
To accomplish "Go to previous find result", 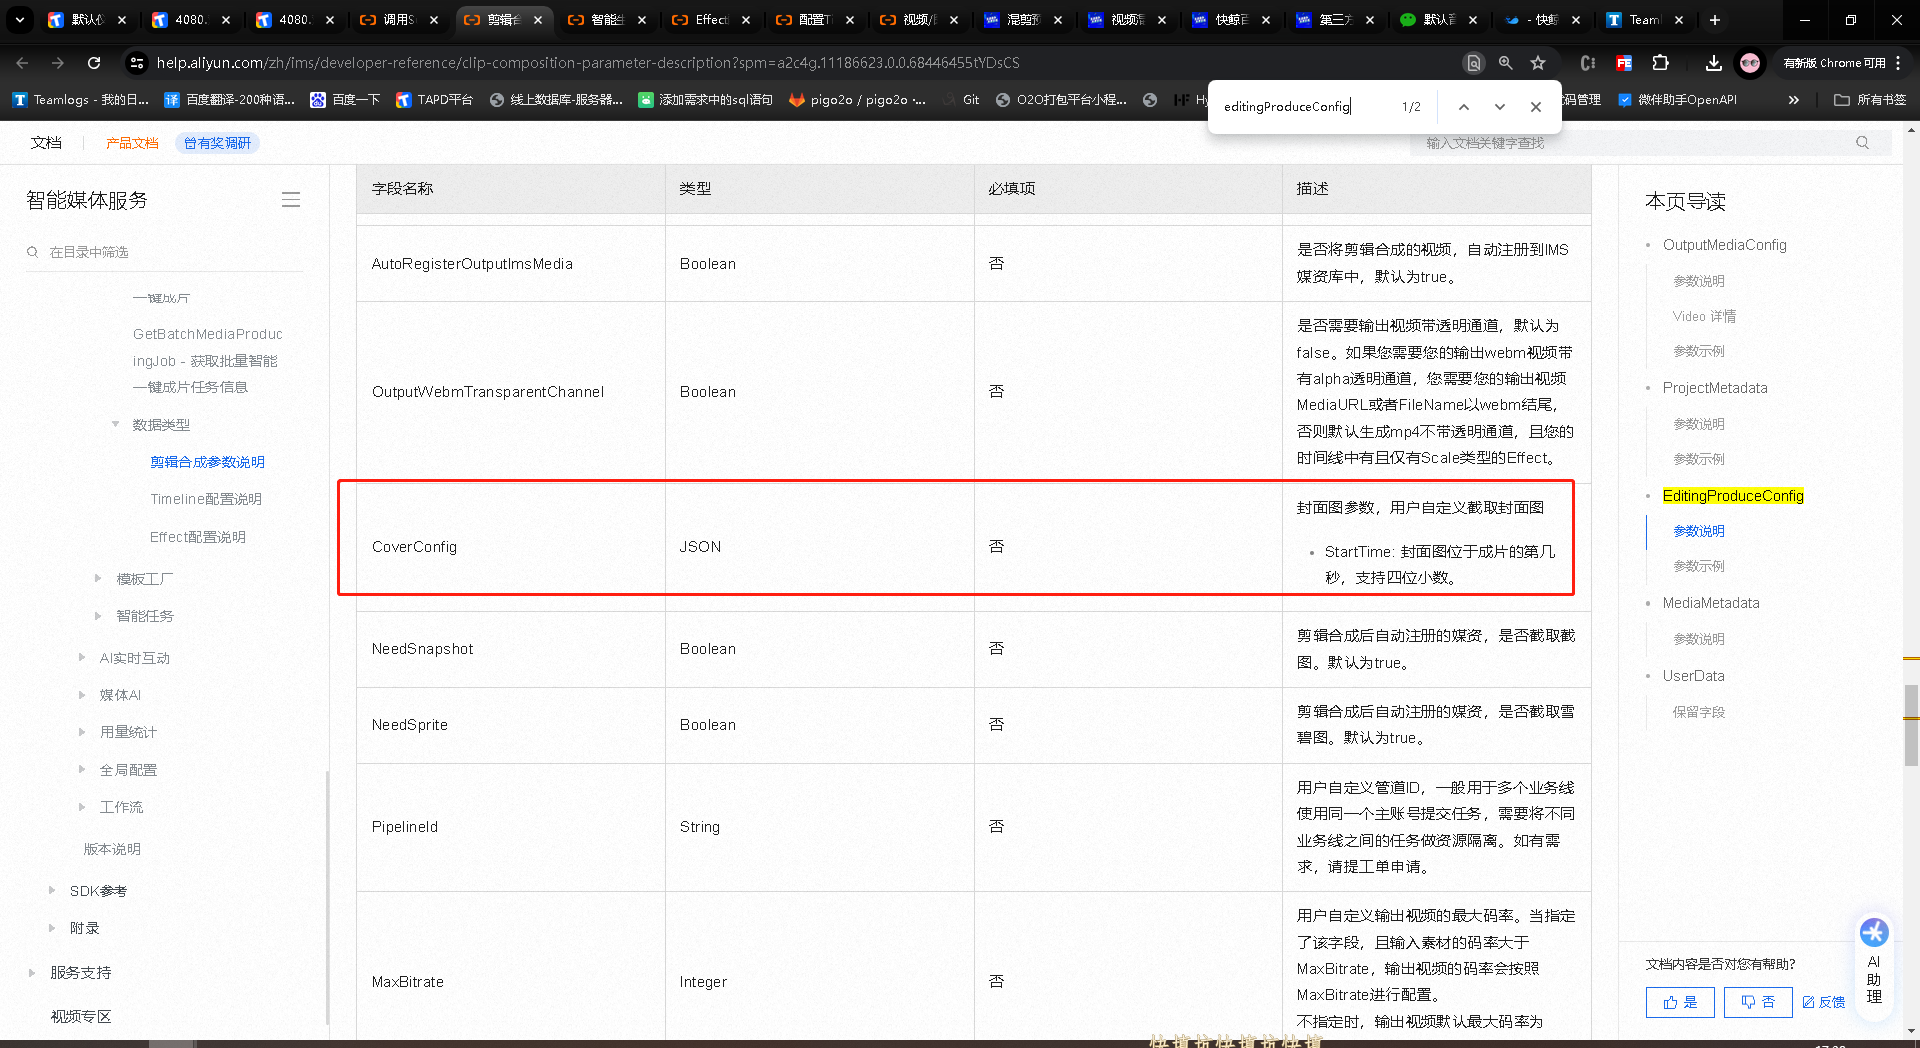I will pos(1463,107).
